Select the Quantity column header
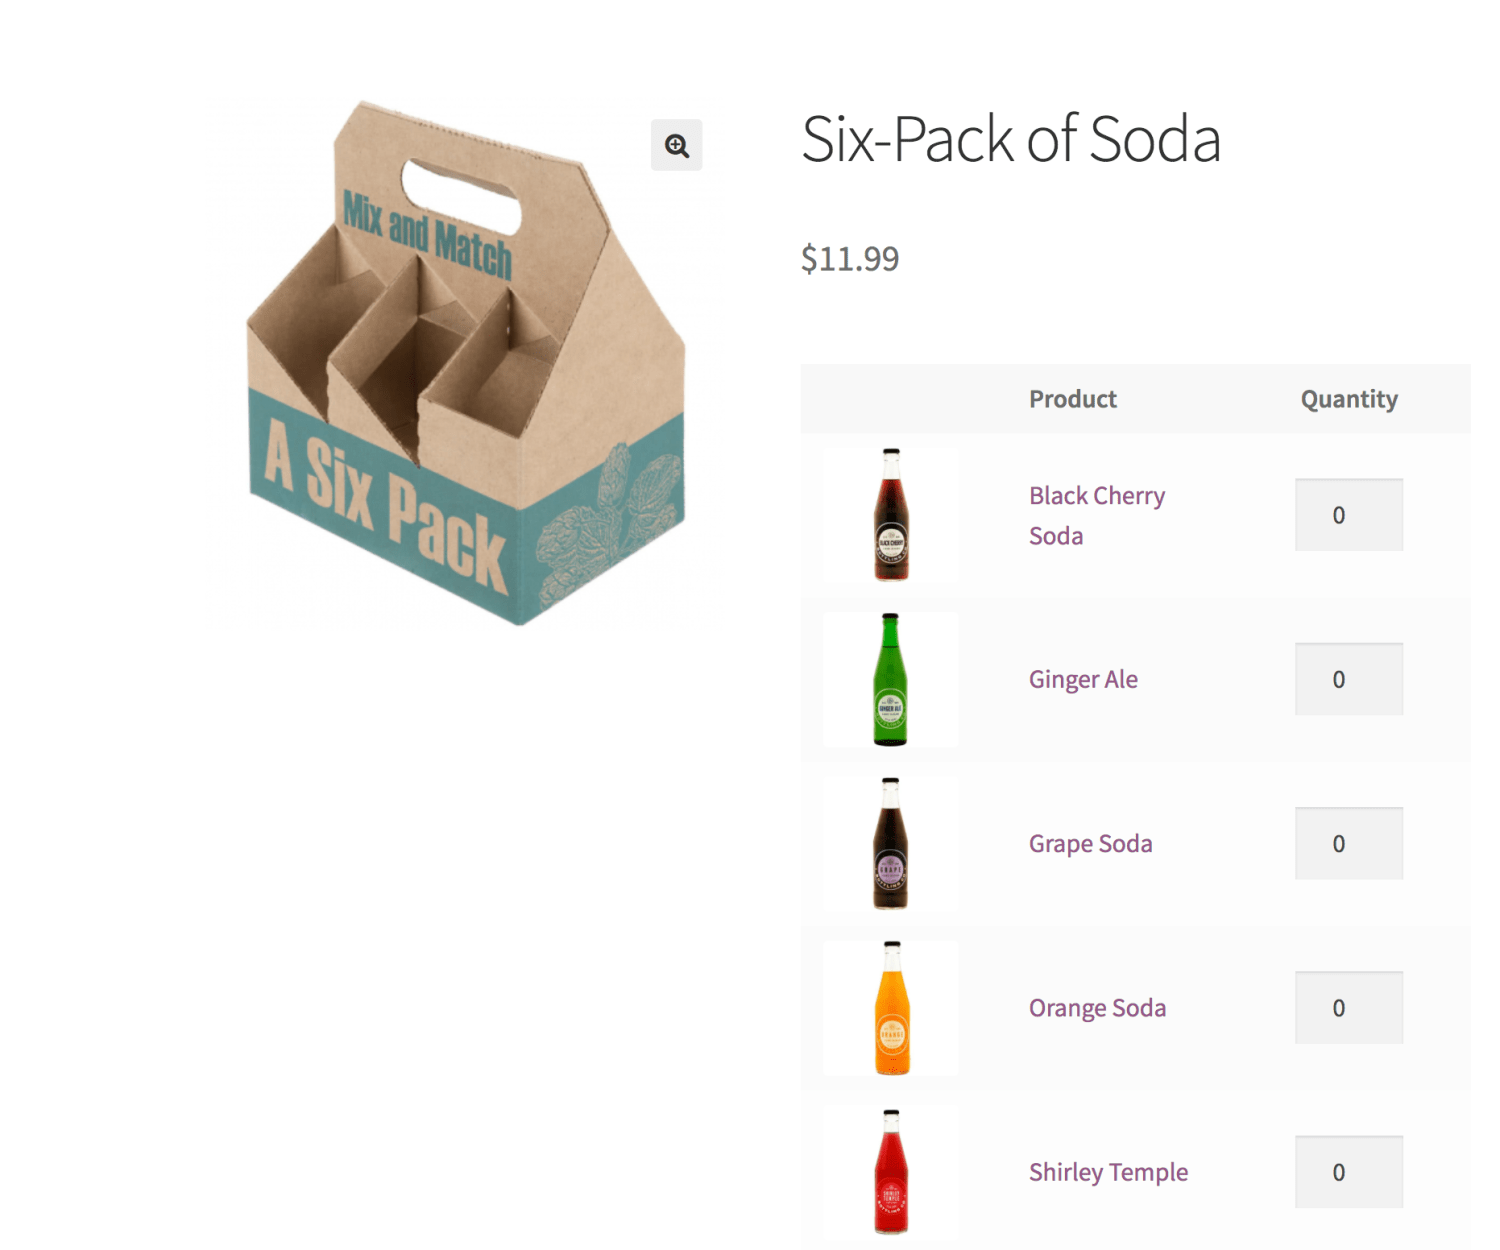This screenshot has width=1500, height=1250. (x=1348, y=398)
